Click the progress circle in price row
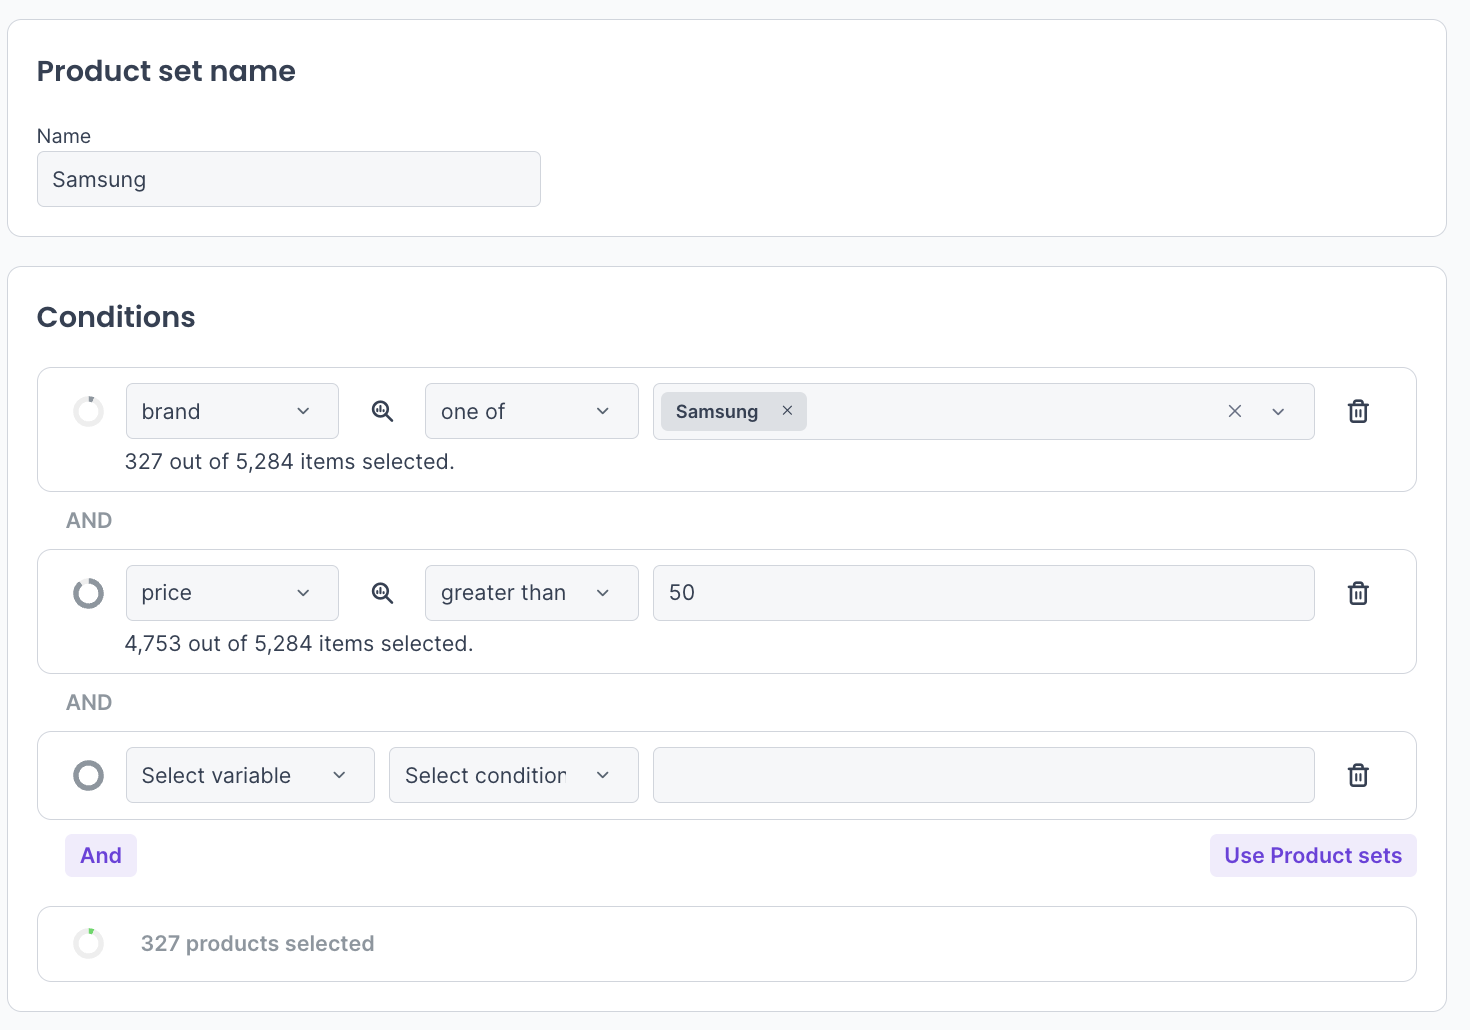The image size is (1470, 1030). point(88,593)
